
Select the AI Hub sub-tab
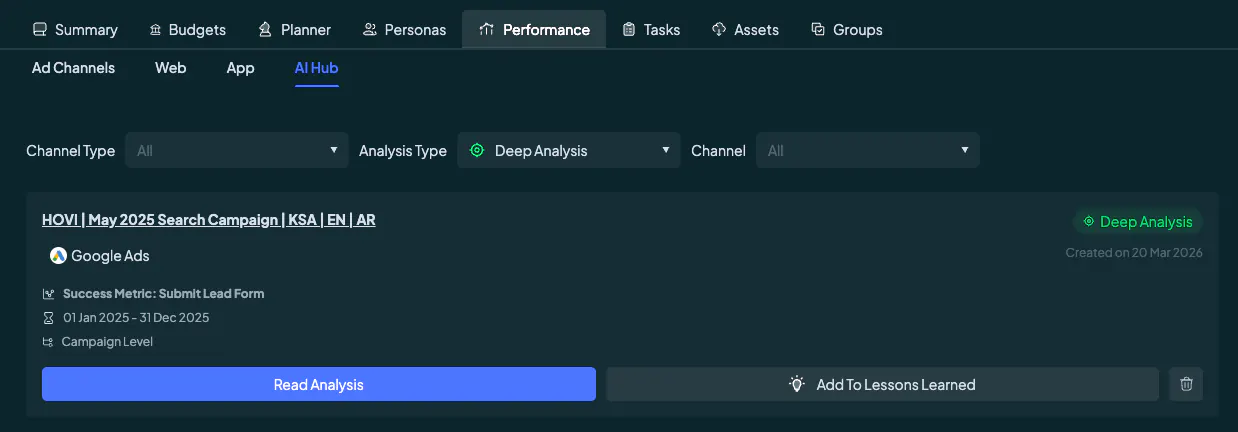pyautogui.click(x=316, y=68)
